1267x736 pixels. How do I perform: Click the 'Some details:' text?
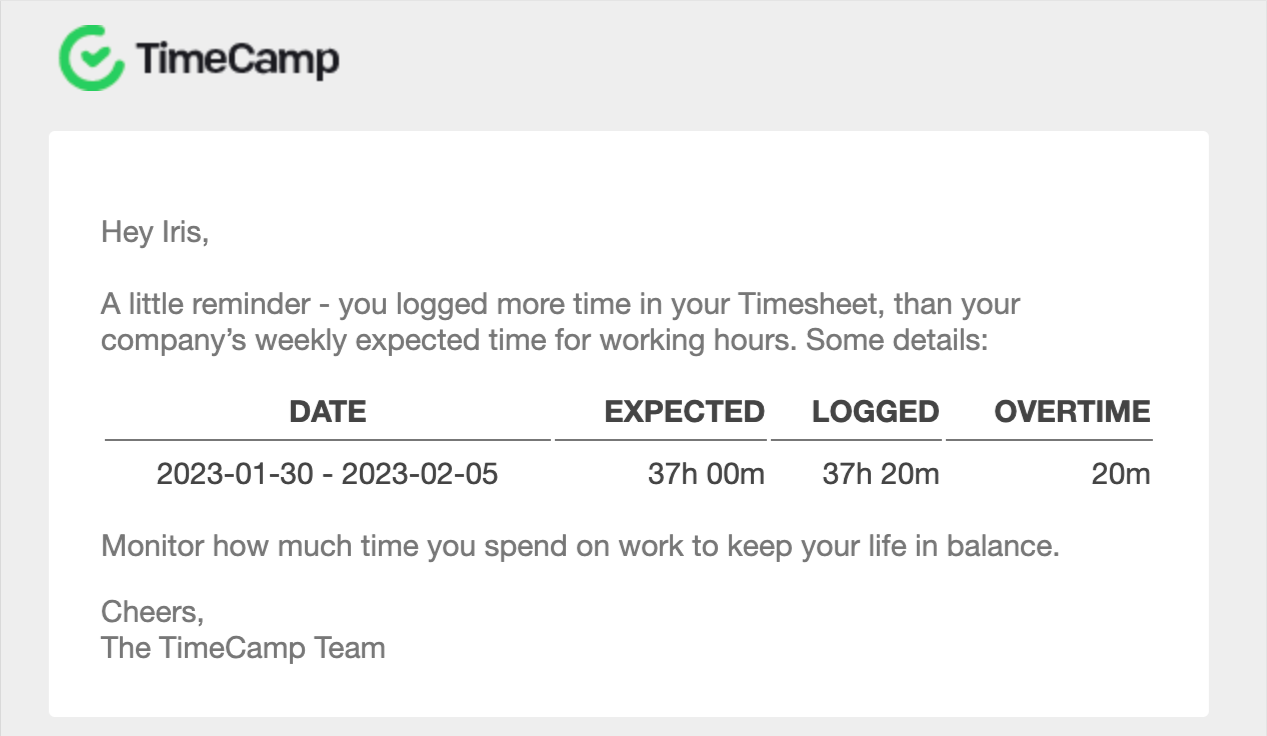(x=897, y=340)
